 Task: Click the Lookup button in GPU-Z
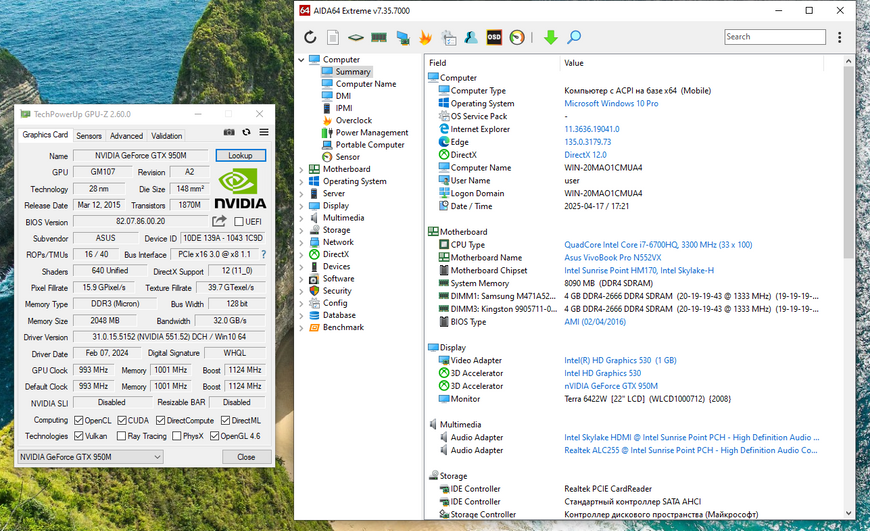pyautogui.click(x=240, y=155)
